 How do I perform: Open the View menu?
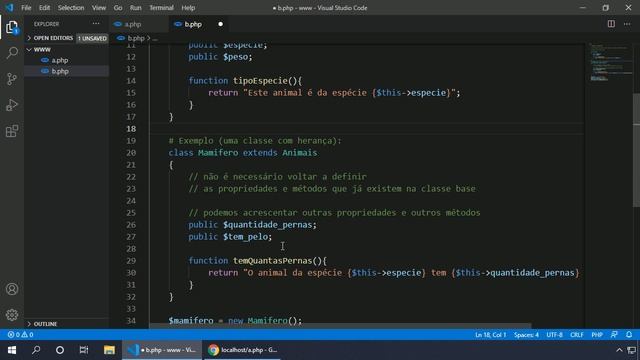98,8
